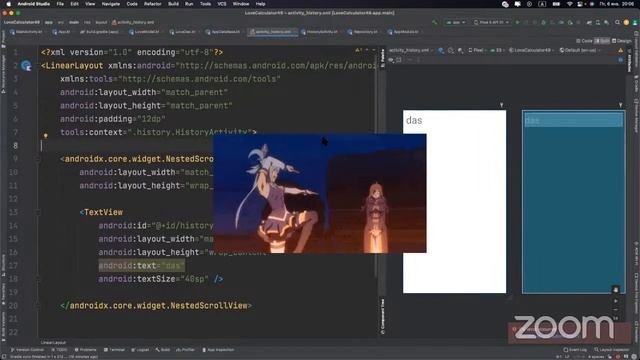Click the pan tool hand icon in preview

tap(616, 290)
